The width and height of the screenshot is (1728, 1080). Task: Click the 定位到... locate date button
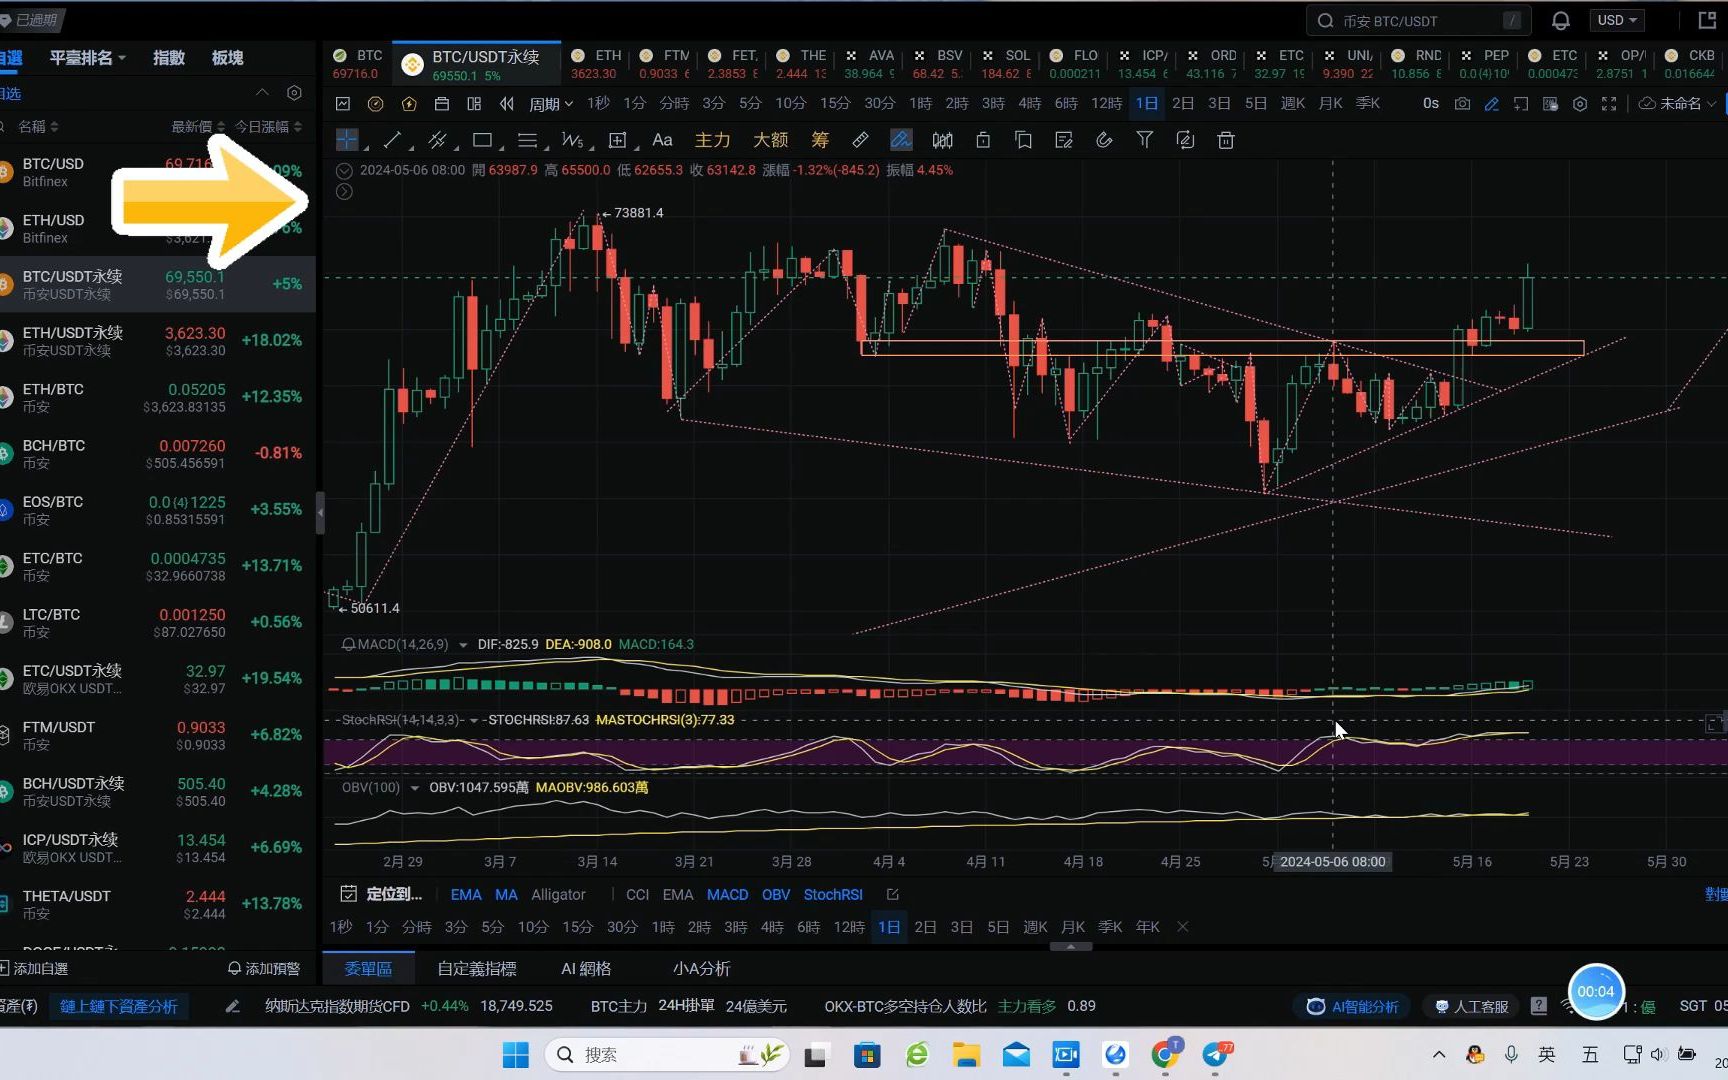[382, 895]
